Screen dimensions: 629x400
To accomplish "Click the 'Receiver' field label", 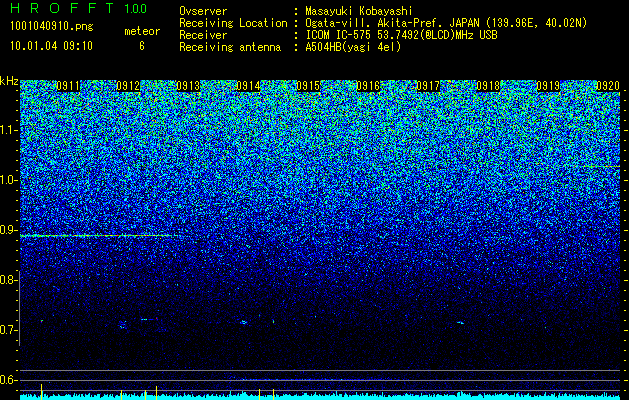I will click(x=203, y=35).
